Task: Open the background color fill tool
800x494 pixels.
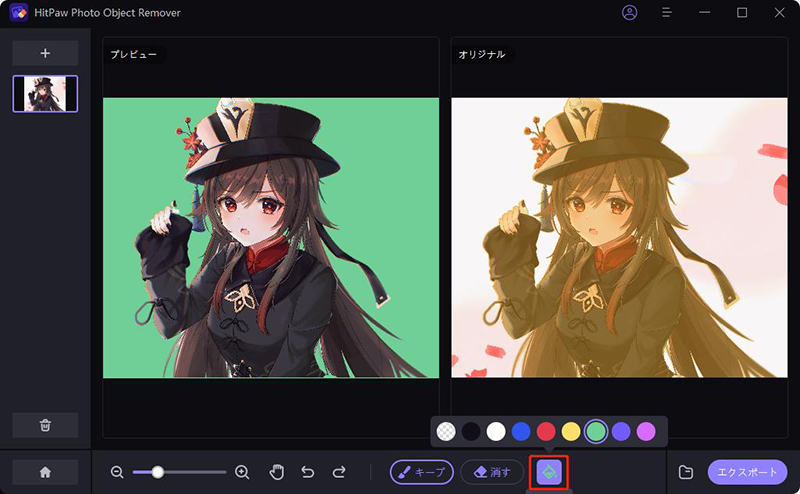Action: click(549, 472)
